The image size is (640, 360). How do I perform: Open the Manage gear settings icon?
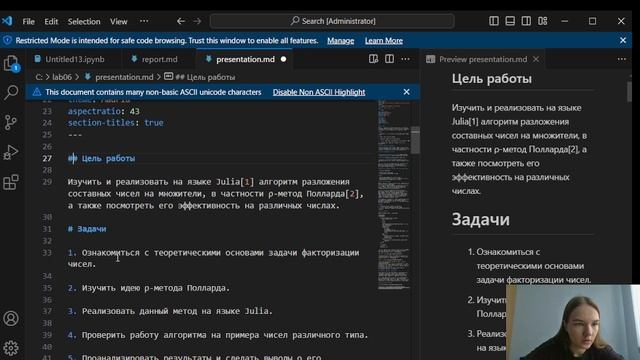point(11,348)
